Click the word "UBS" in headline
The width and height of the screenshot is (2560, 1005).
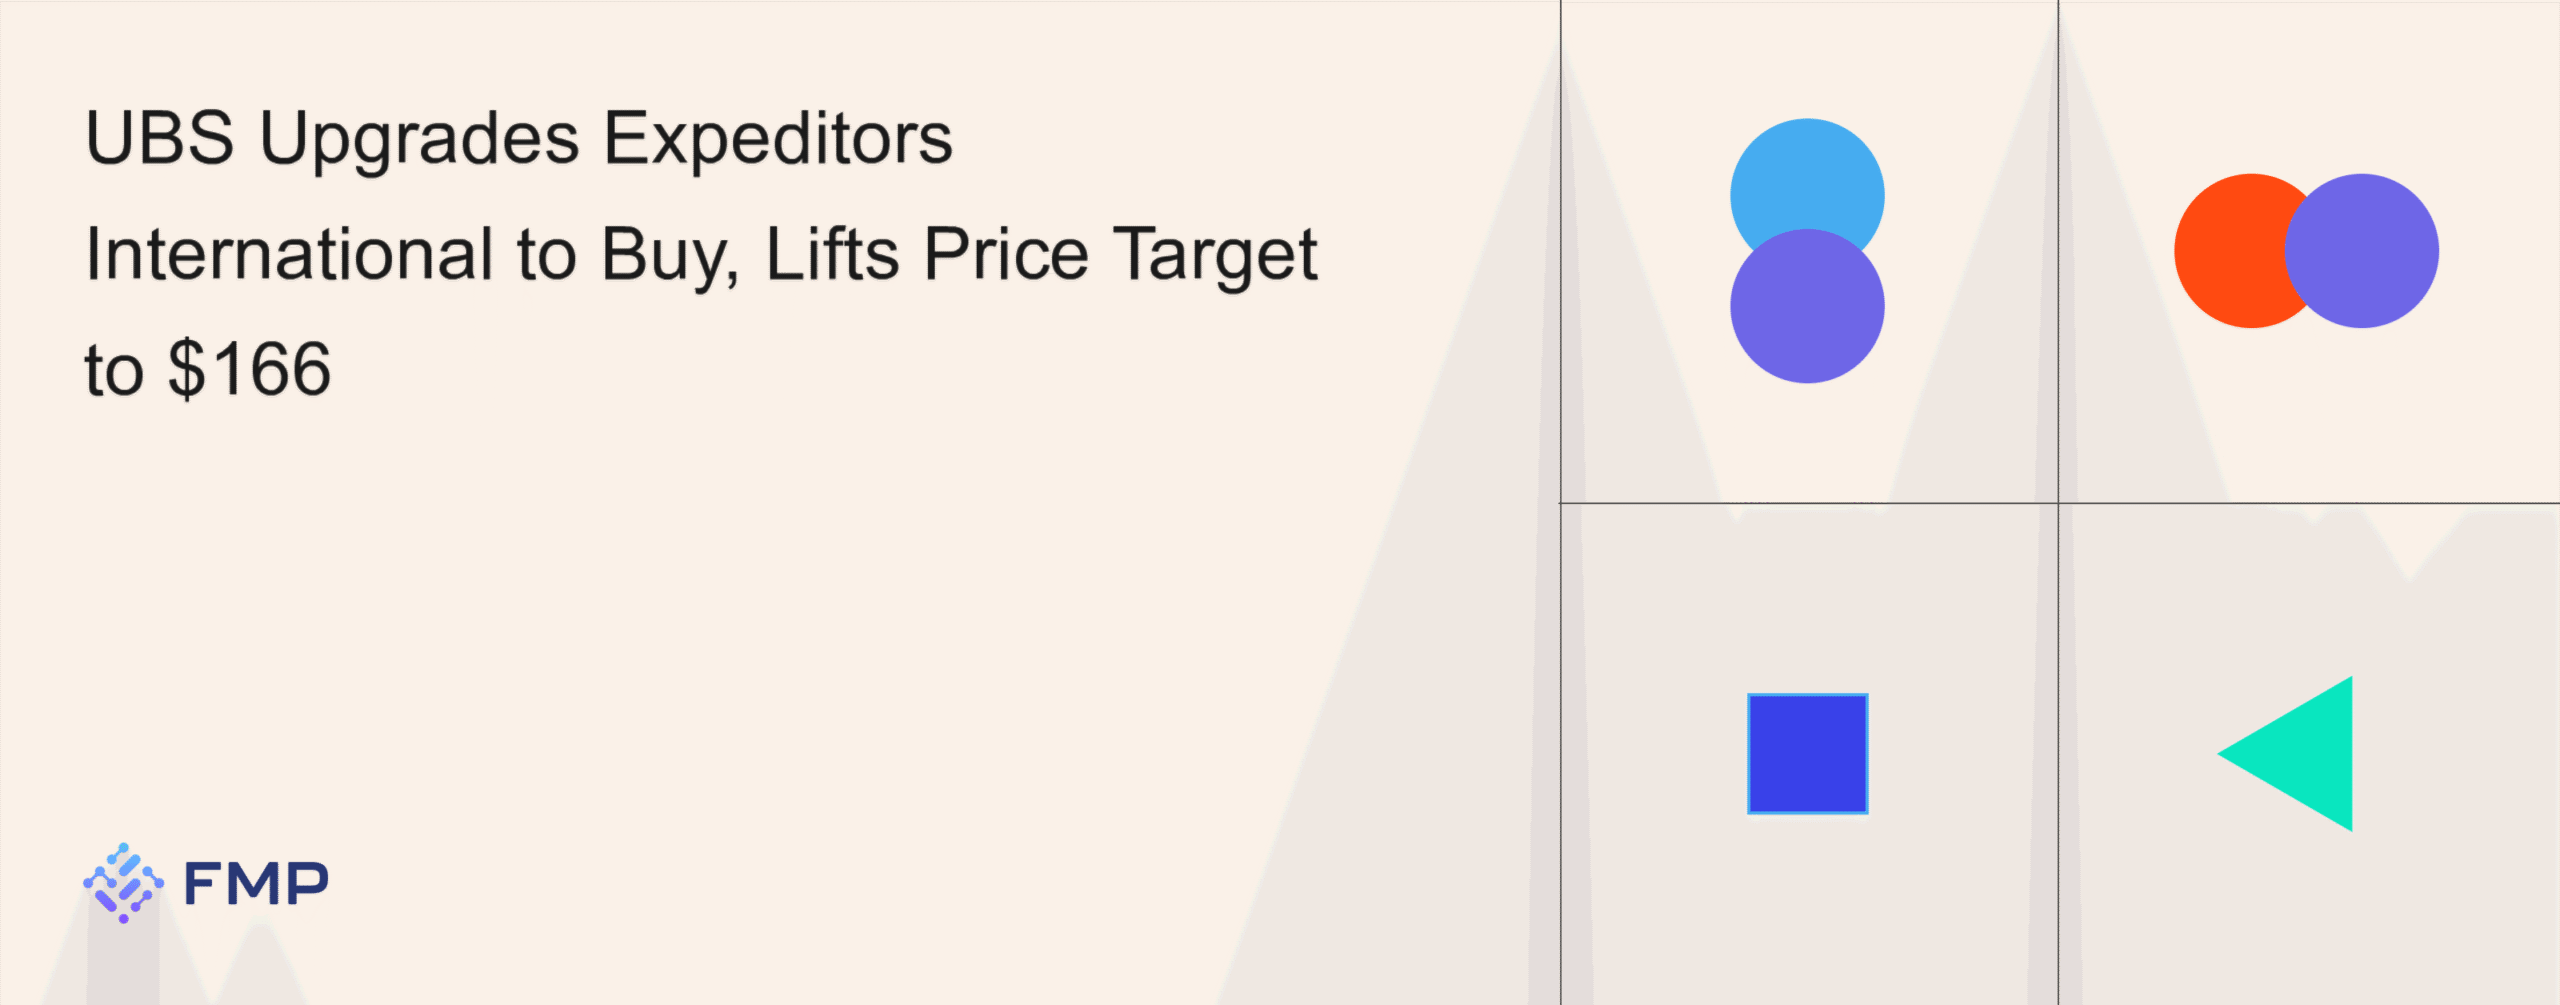159,138
